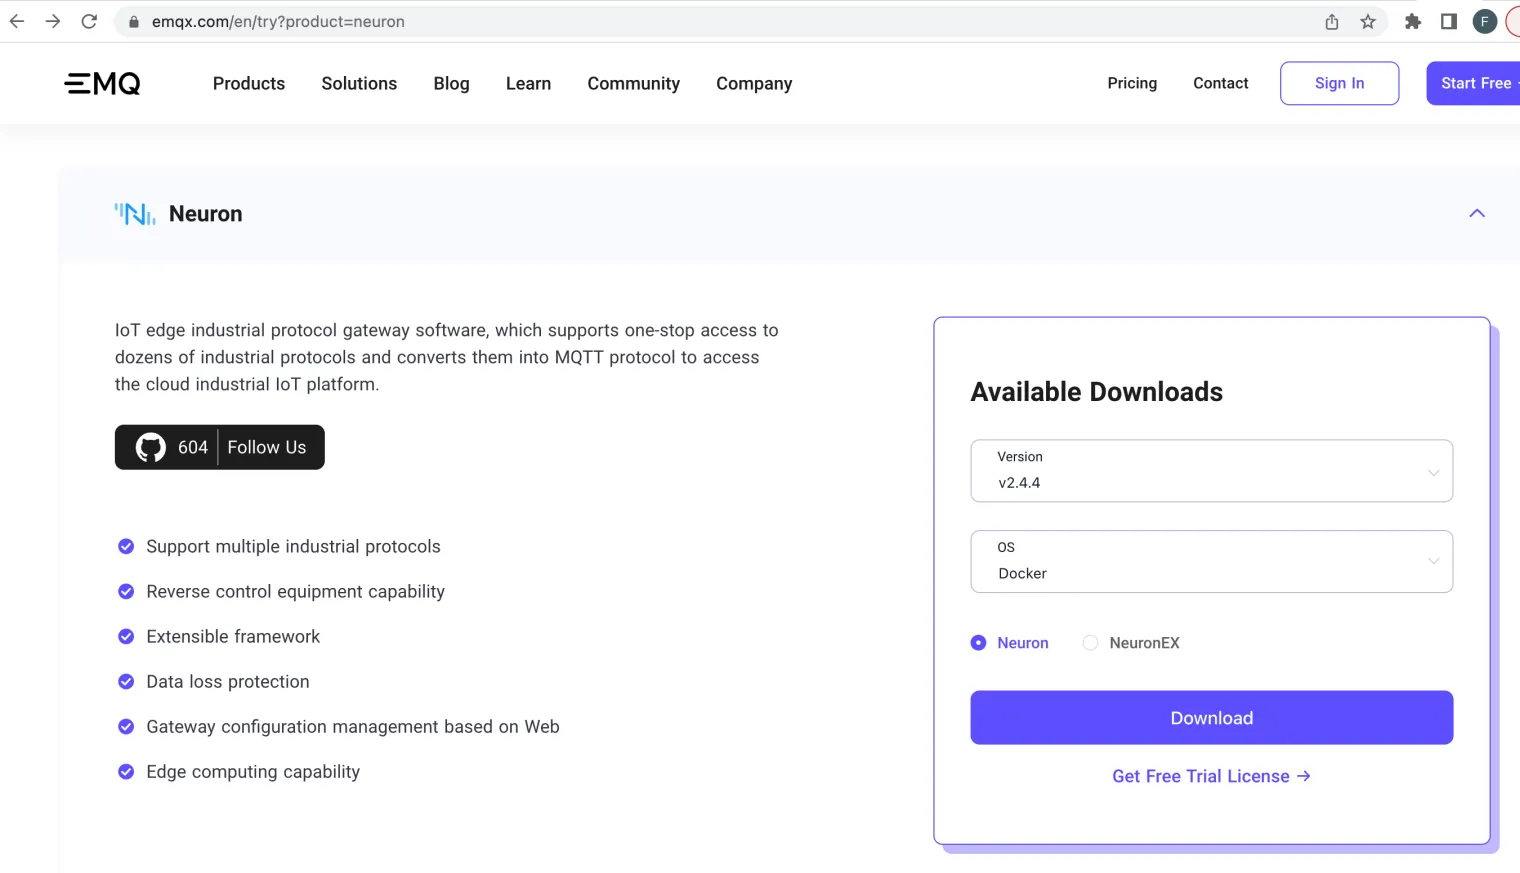
Task: Bookmark this page using the star icon
Action: click(1367, 20)
